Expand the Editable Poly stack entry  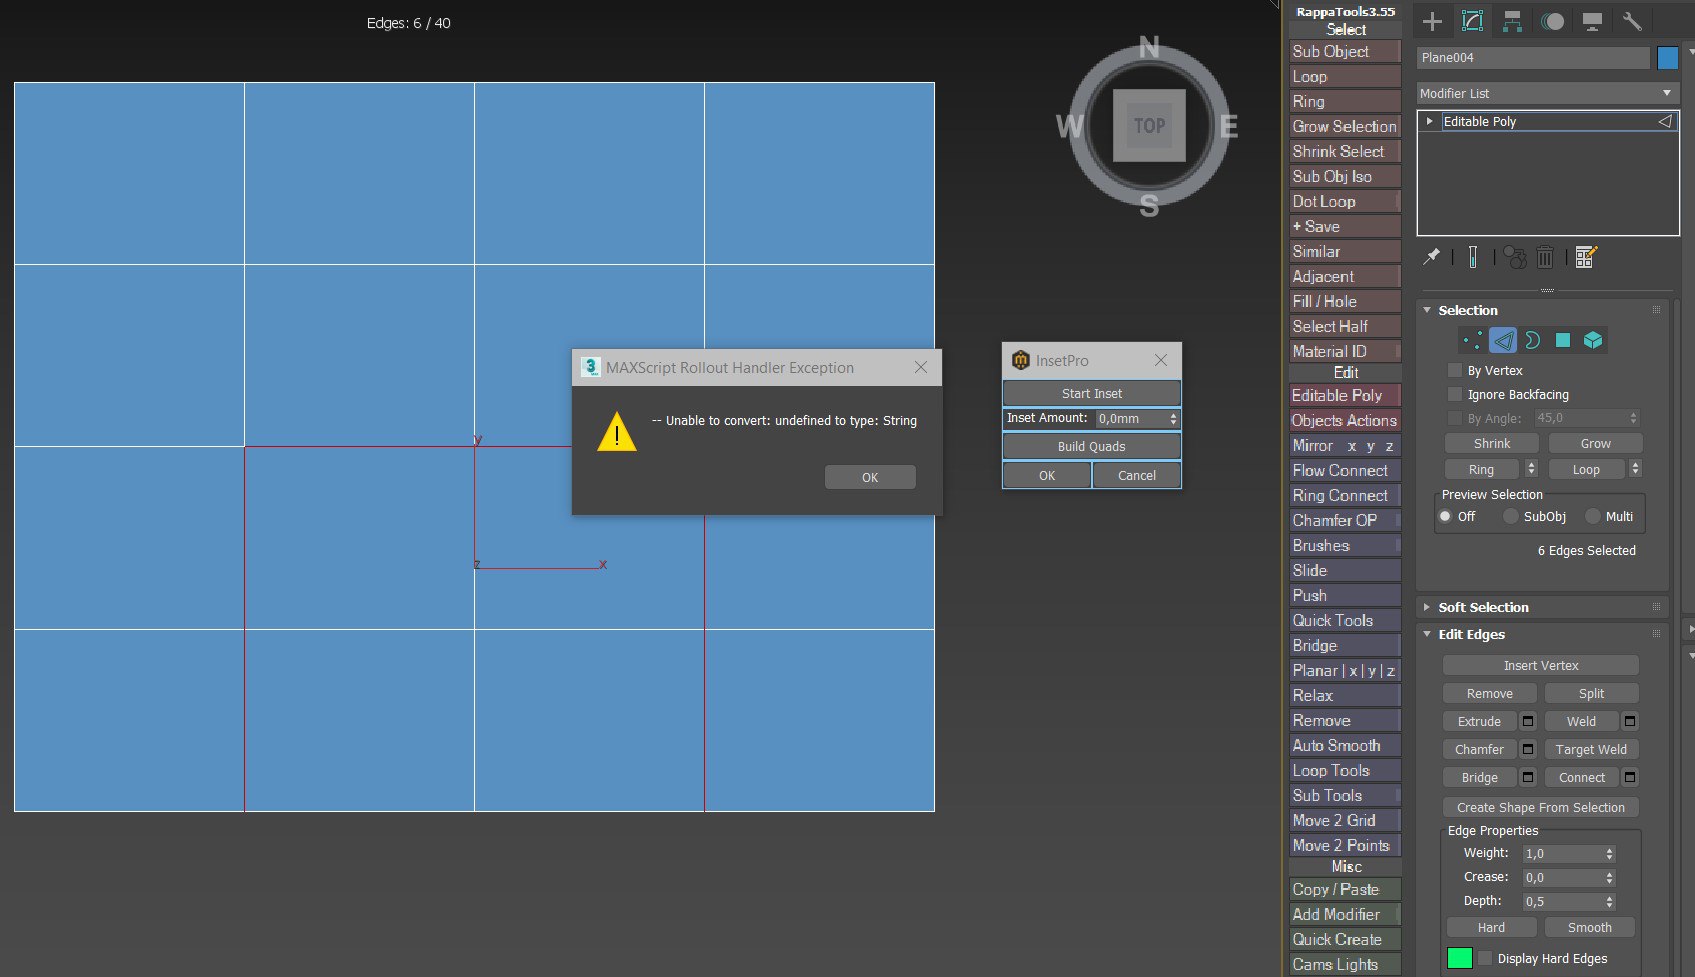point(1430,121)
